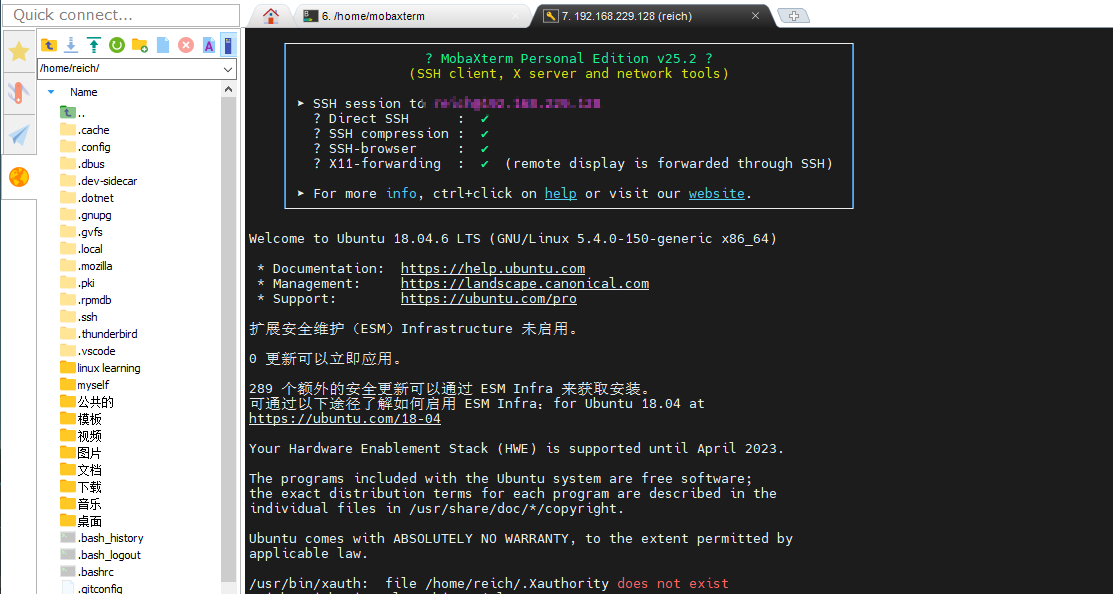Viewport: 1113px width, 594px height.
Task: Create a new folder via toolbar icon
Action: point(140,45)
